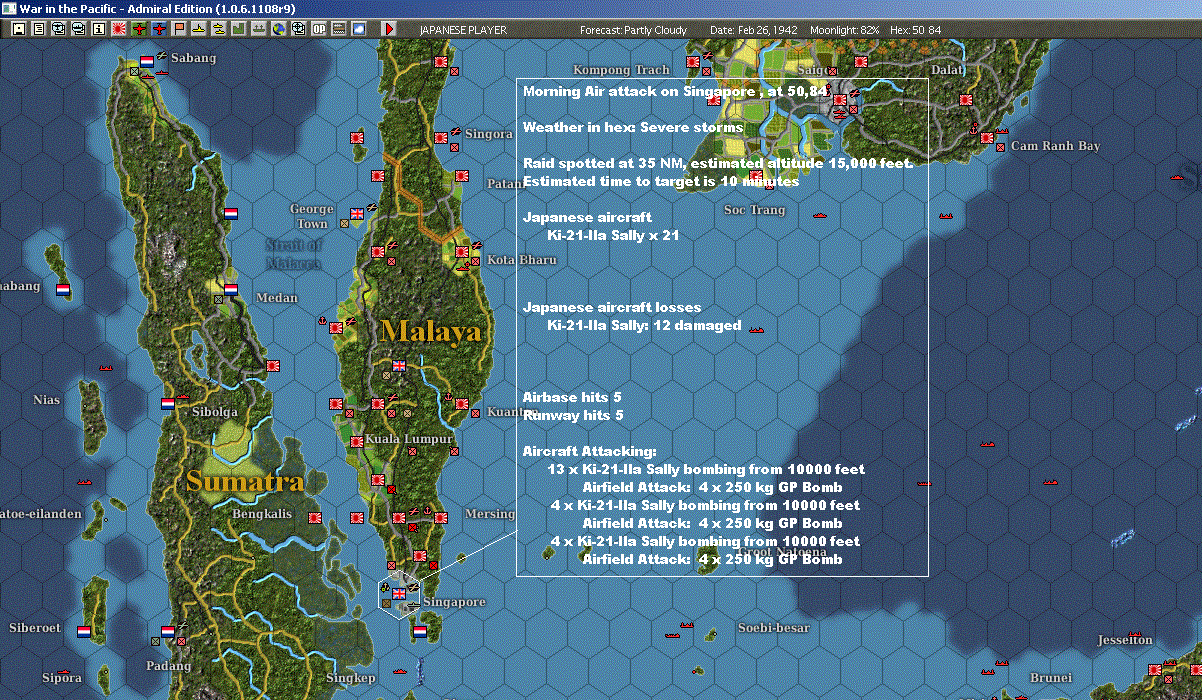Click the 'Medan' map label
Image resolution: width=1202 pixels, height=700 pixels.
coord(277,298)
